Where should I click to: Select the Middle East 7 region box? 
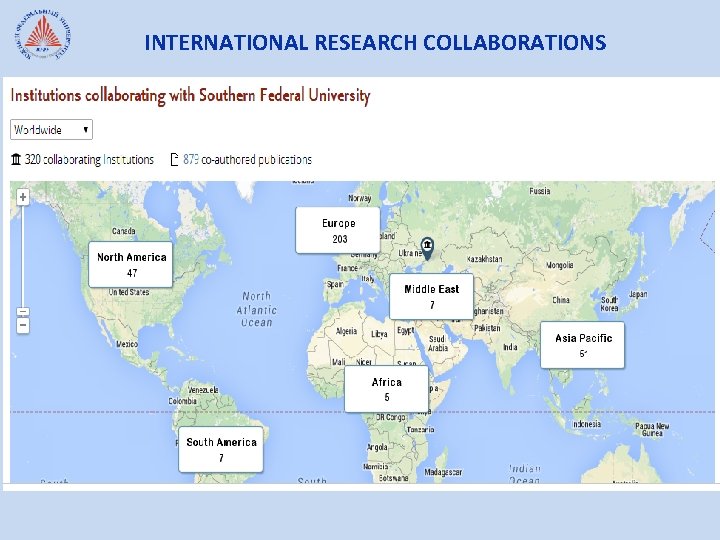coord(432,296)
